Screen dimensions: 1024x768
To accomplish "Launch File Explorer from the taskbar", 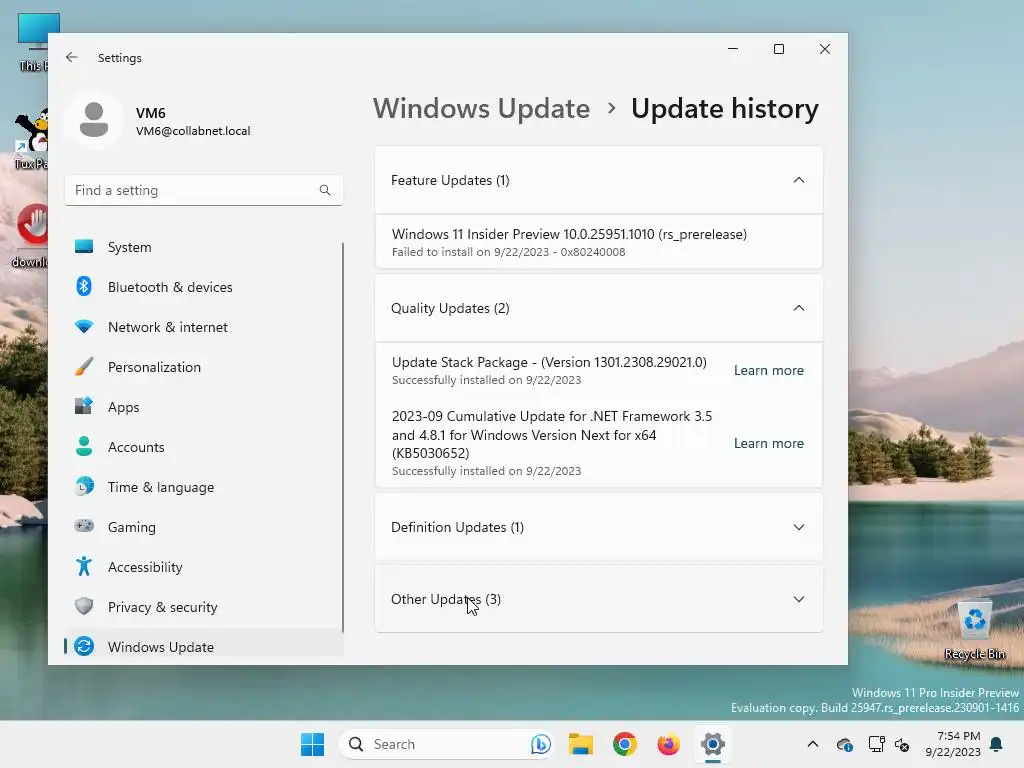I will pyautogui.click(x=581, y=744).
